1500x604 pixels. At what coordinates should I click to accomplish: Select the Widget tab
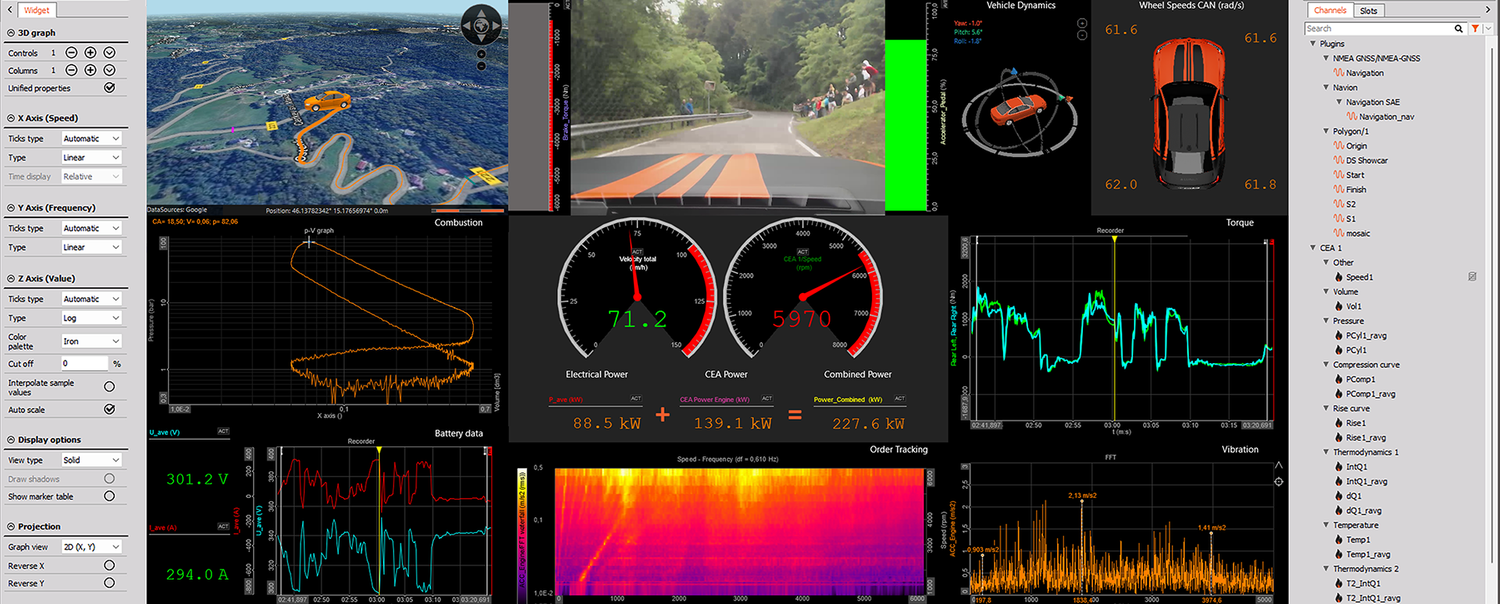[x=37, y=10]
